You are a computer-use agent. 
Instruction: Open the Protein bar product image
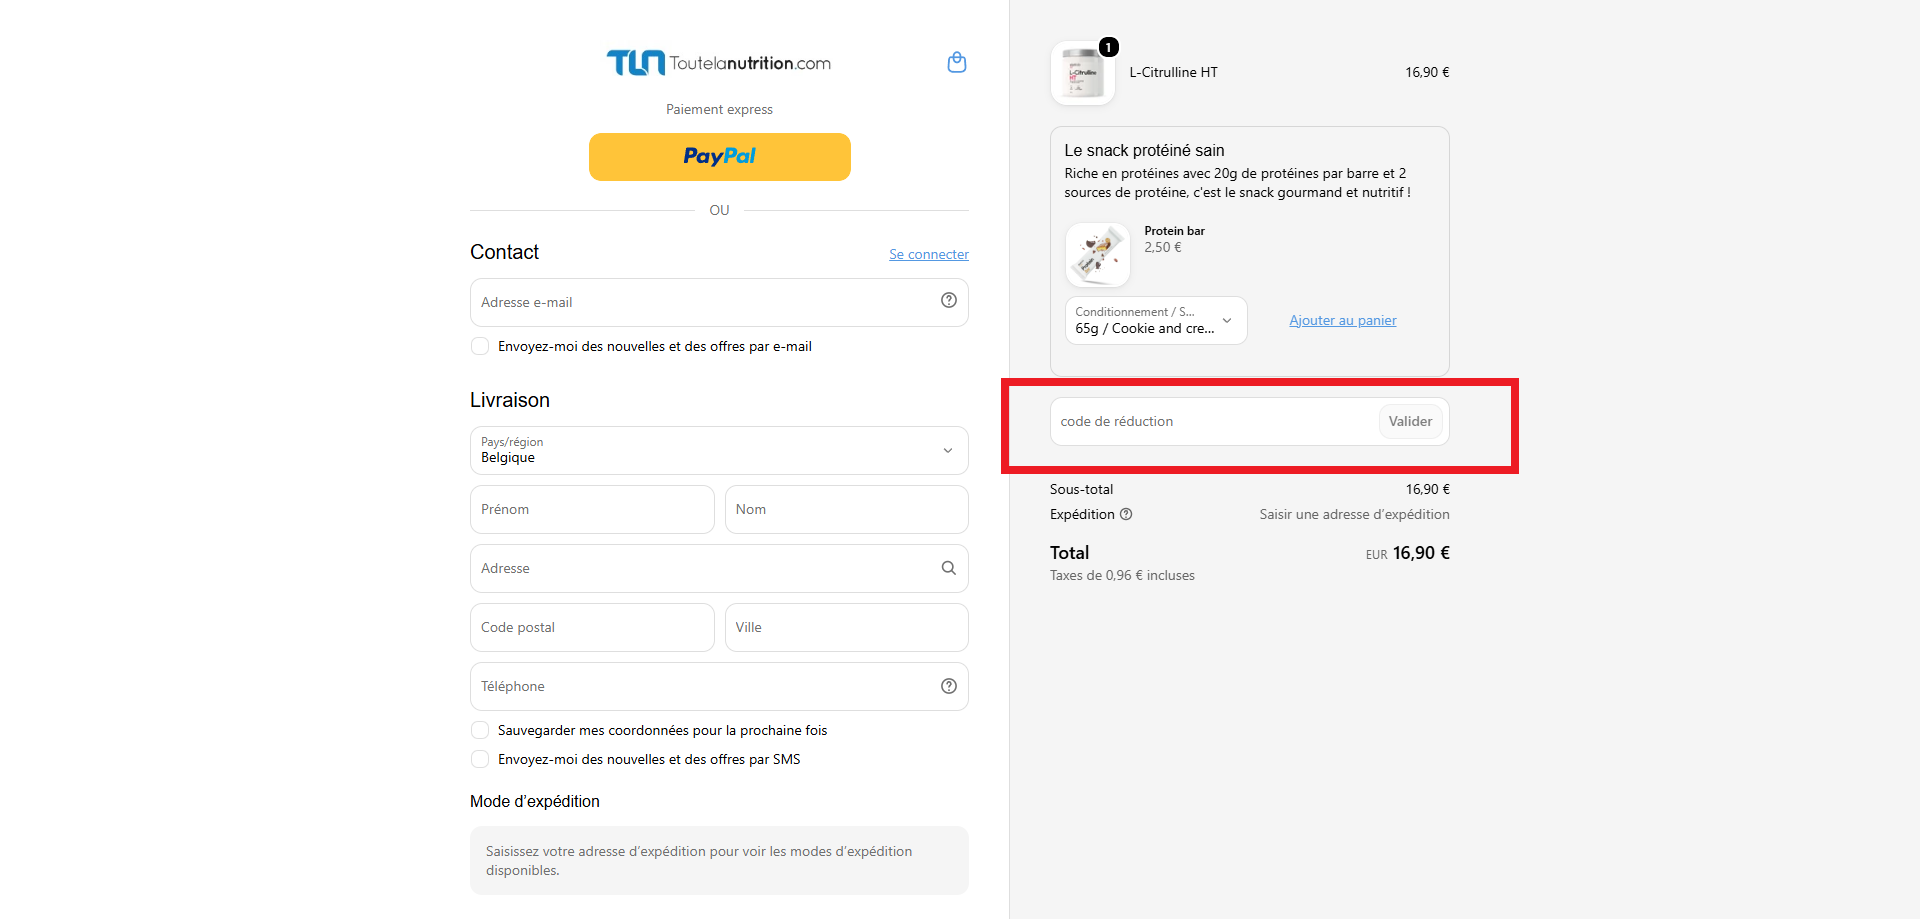[1098, 255]
